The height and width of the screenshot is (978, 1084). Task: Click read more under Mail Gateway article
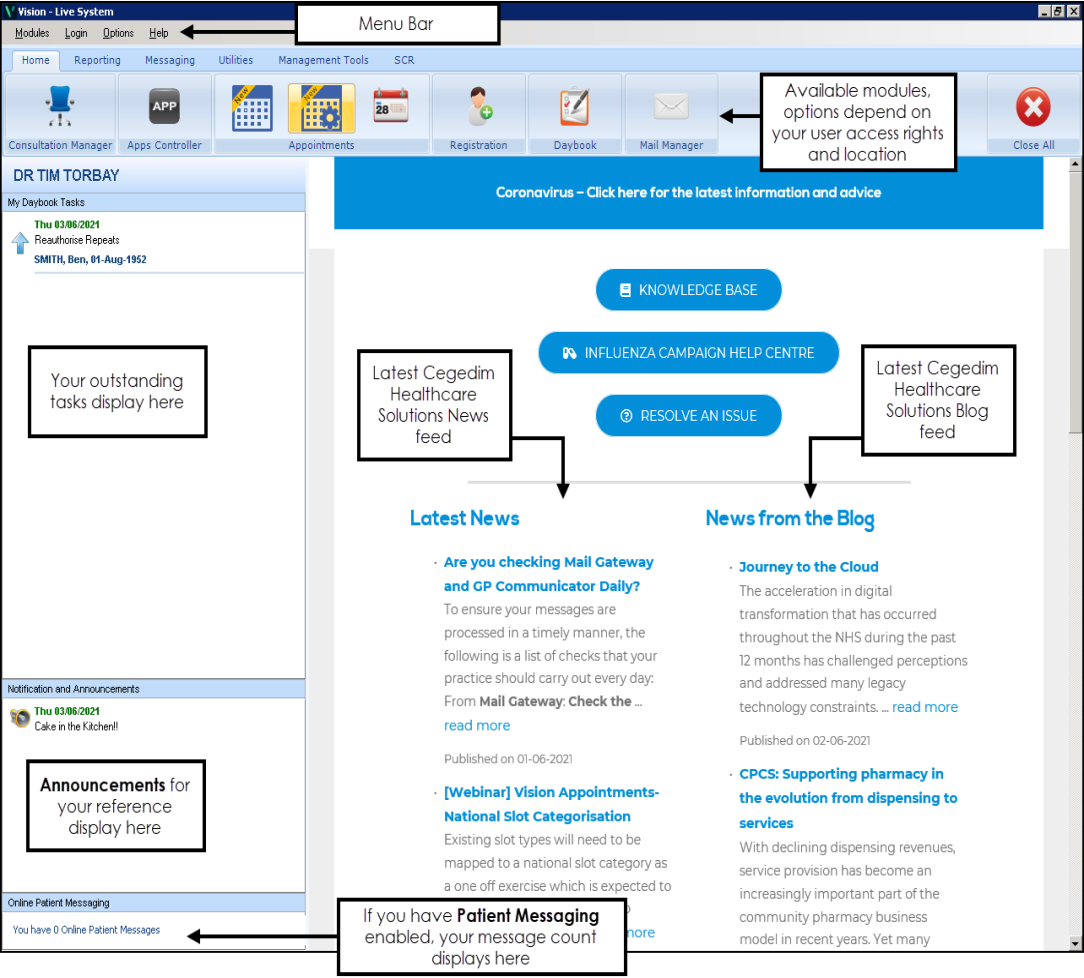point(477,725)
